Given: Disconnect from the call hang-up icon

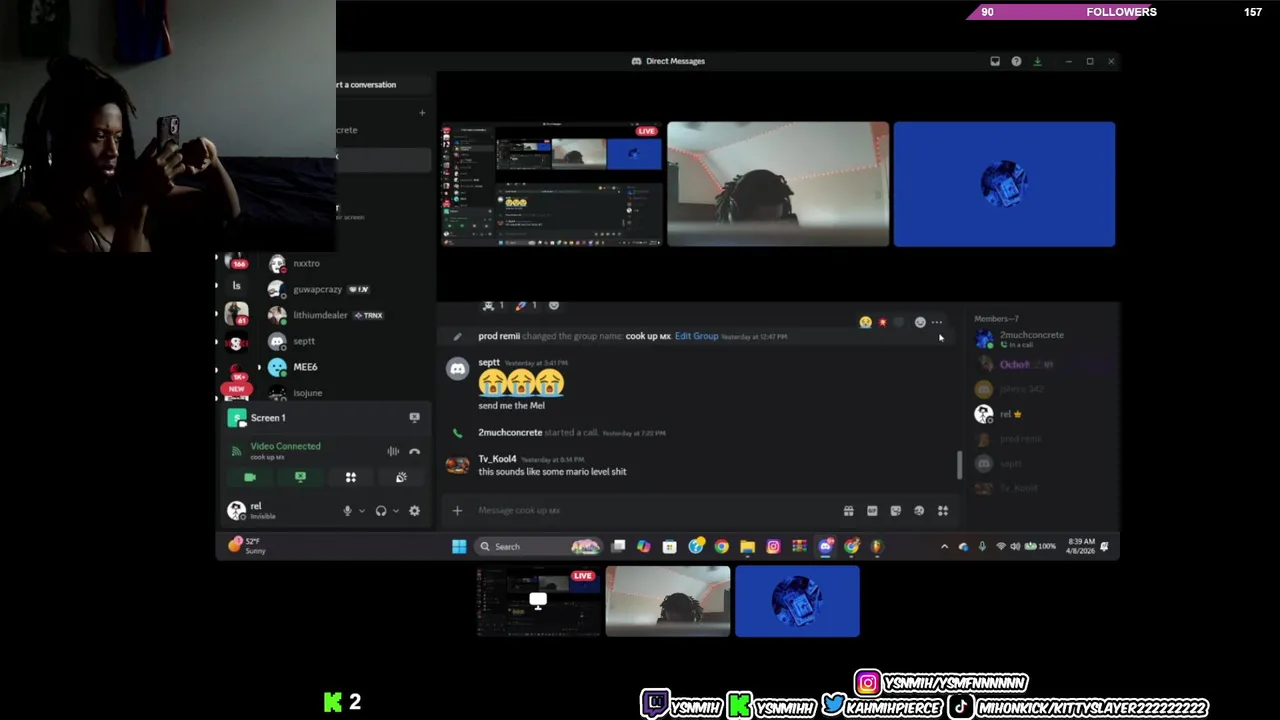Looking at the screenshot, I should point(414,451).
